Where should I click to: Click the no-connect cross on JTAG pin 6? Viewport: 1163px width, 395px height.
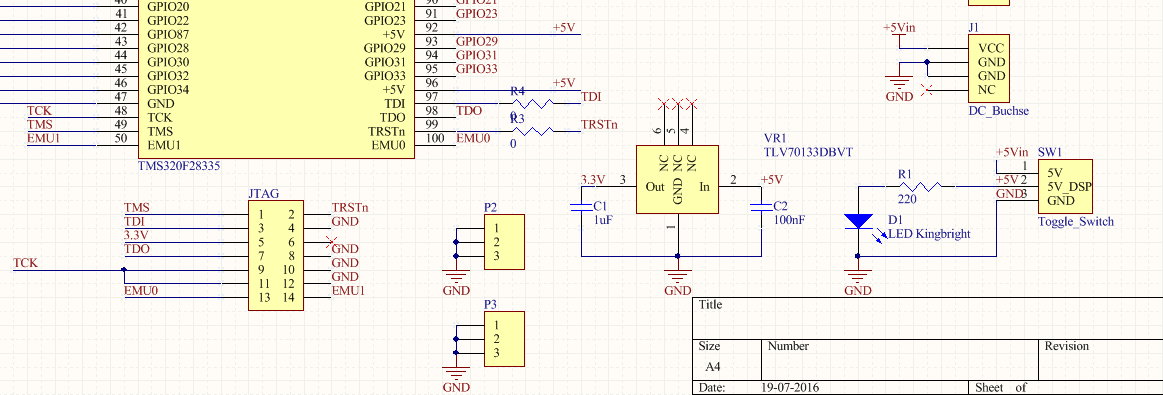332,242
